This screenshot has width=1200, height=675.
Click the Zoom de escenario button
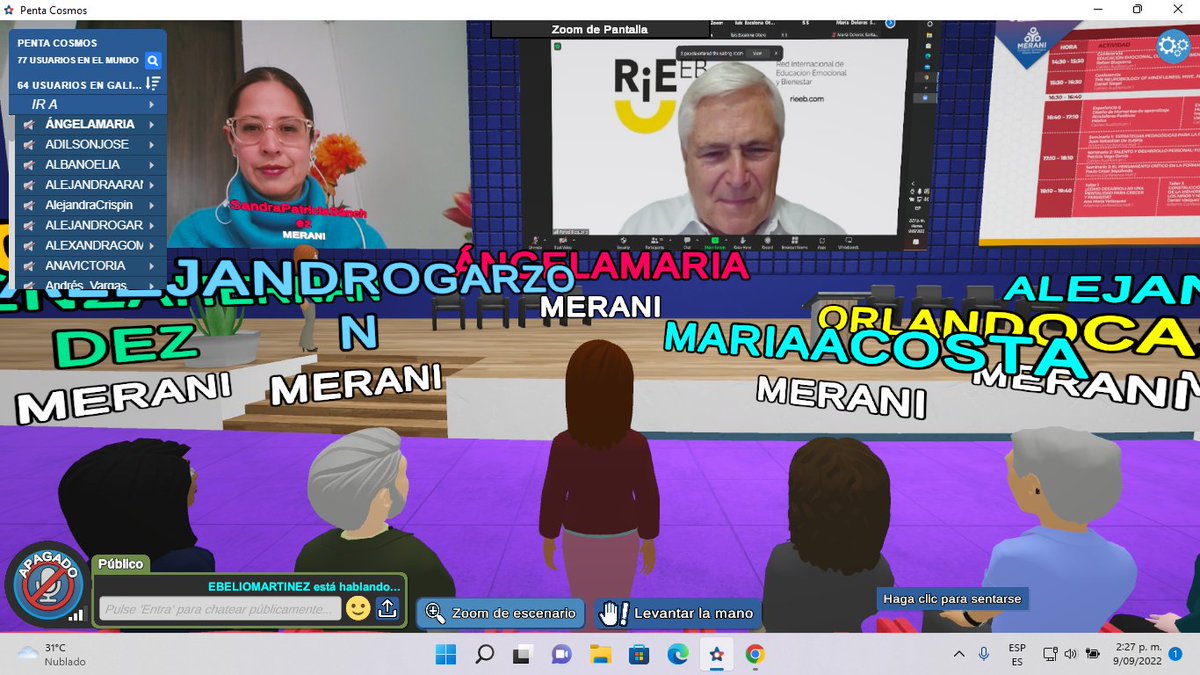(502, 613)
